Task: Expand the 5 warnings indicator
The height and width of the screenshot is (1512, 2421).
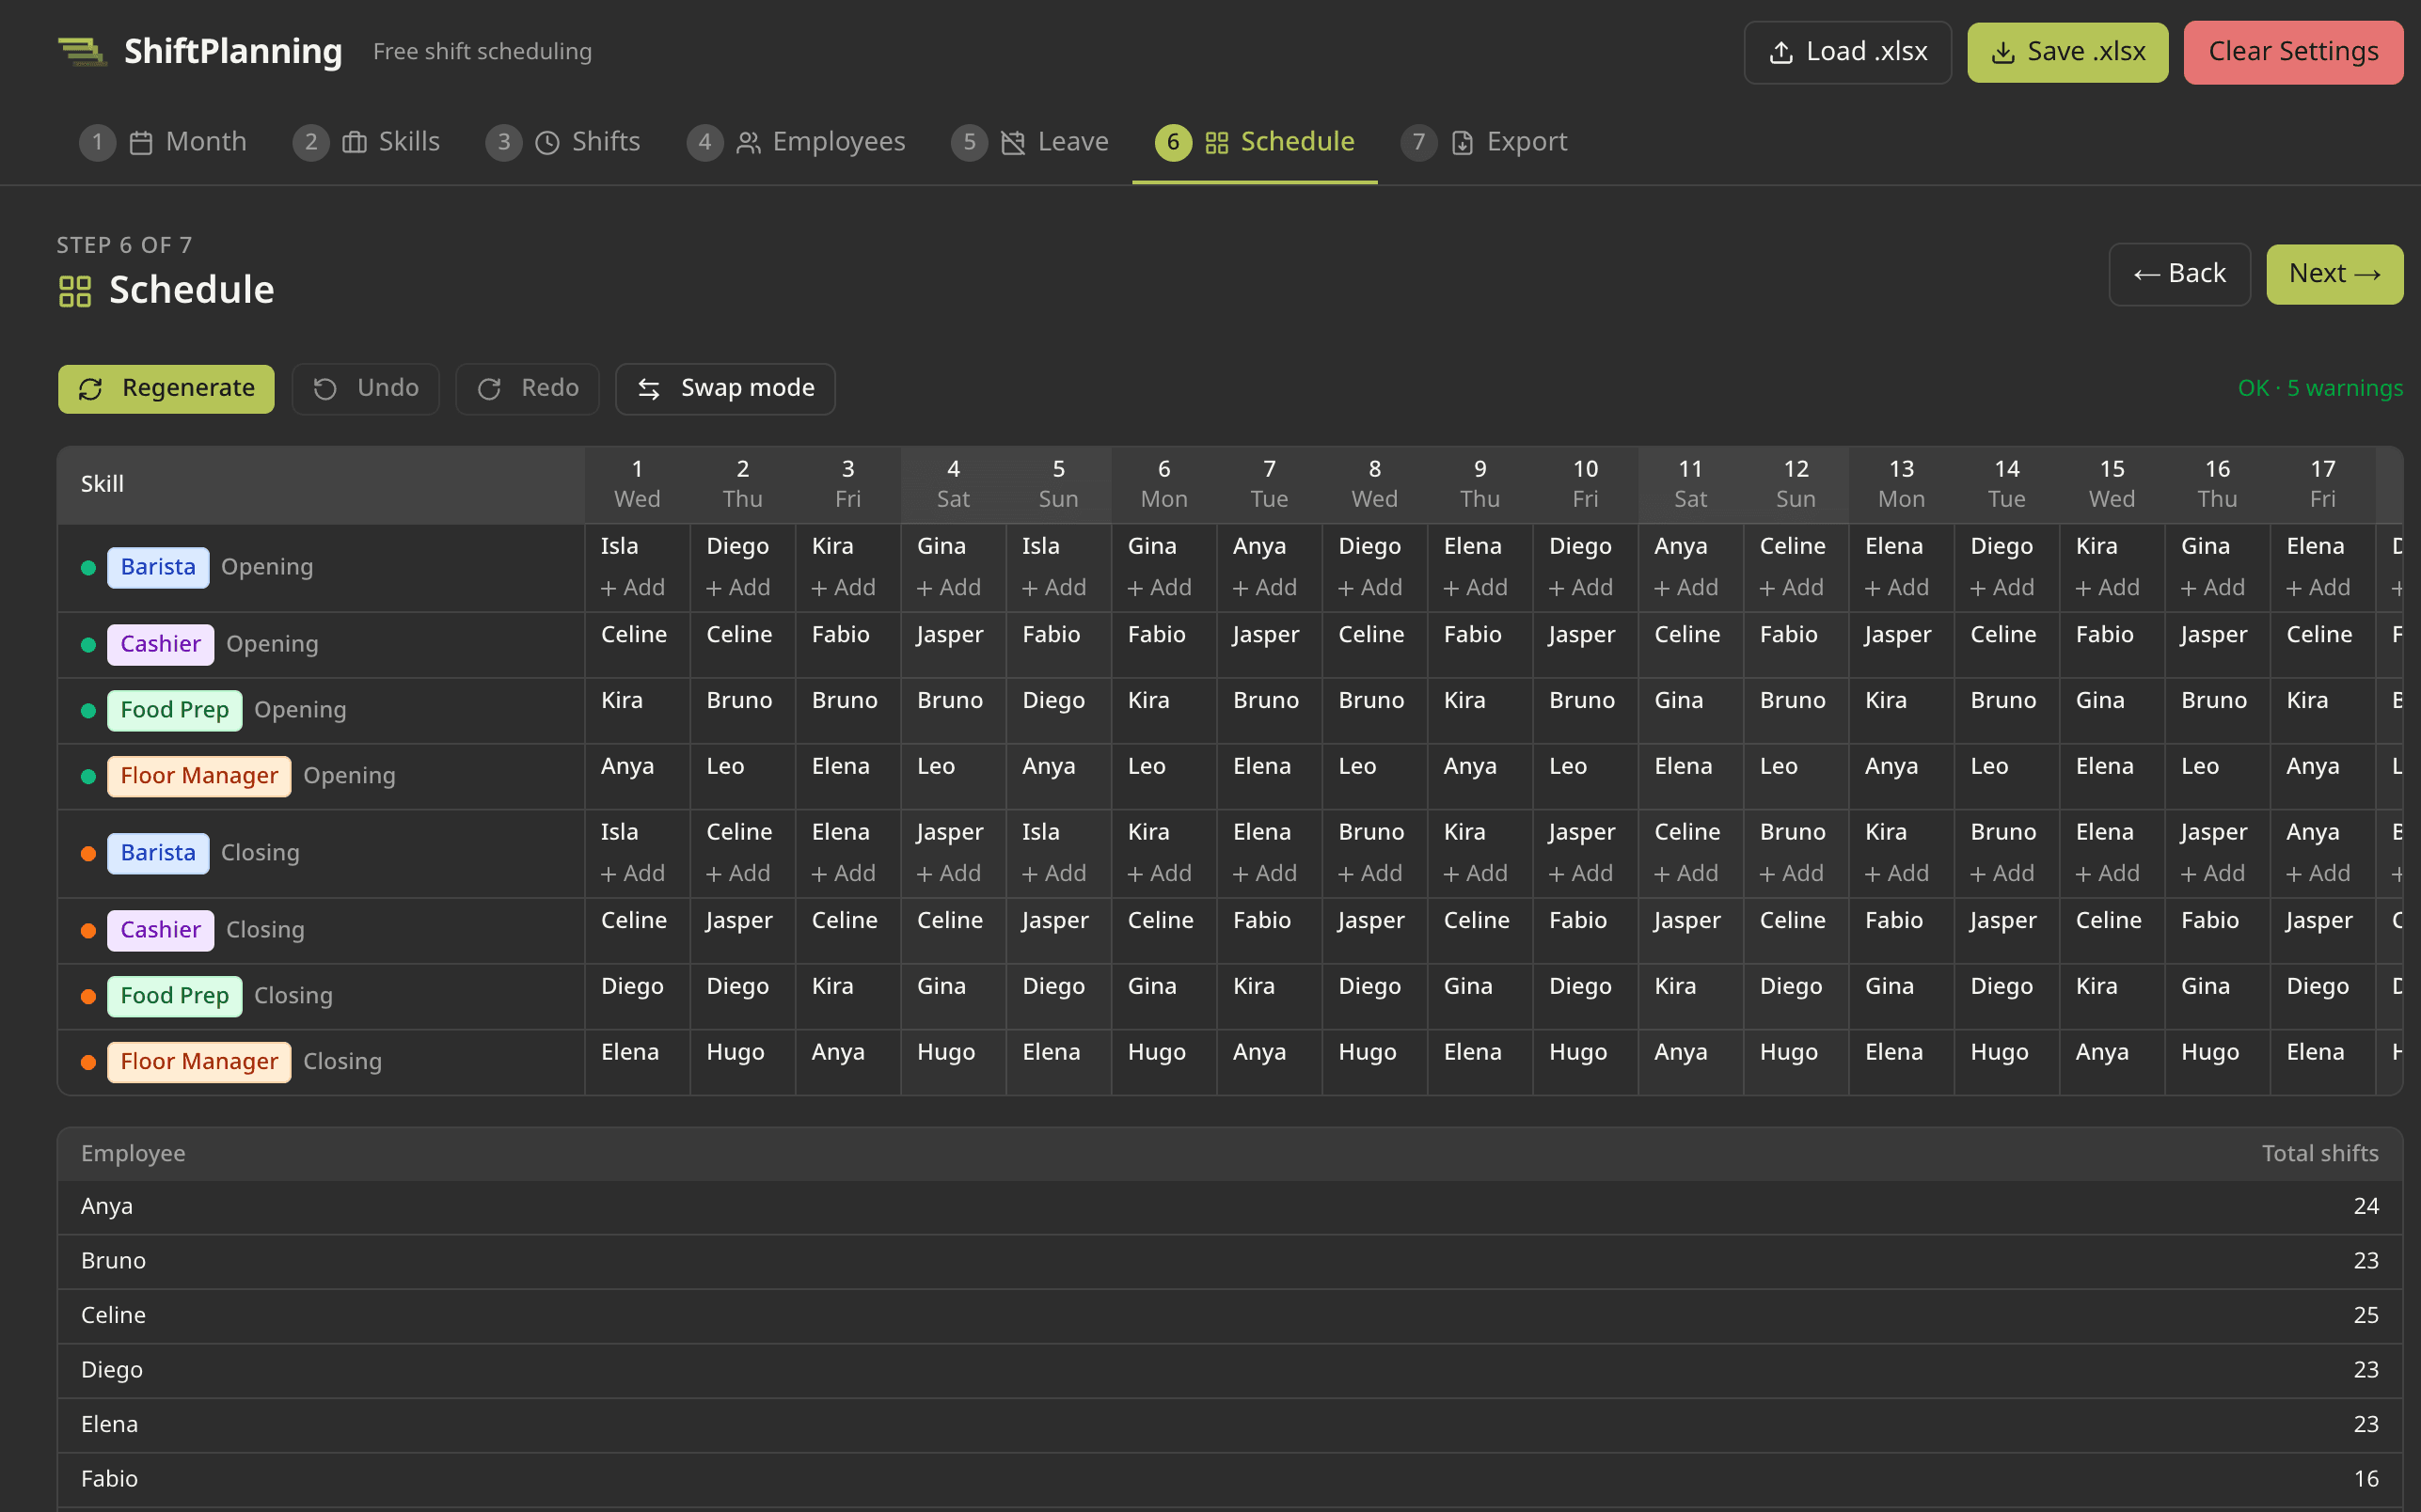Action: coord(2321,388)
